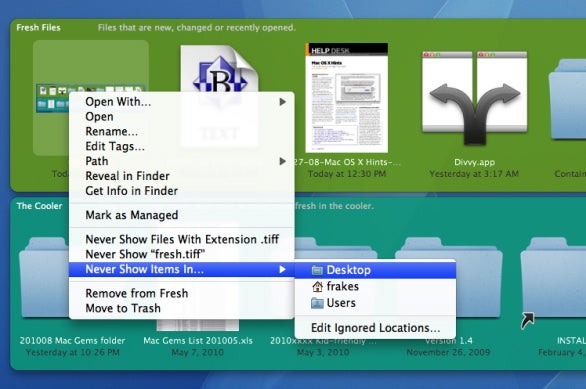
Task: Select Mark as Managed
Action: (x=182, y=215)
